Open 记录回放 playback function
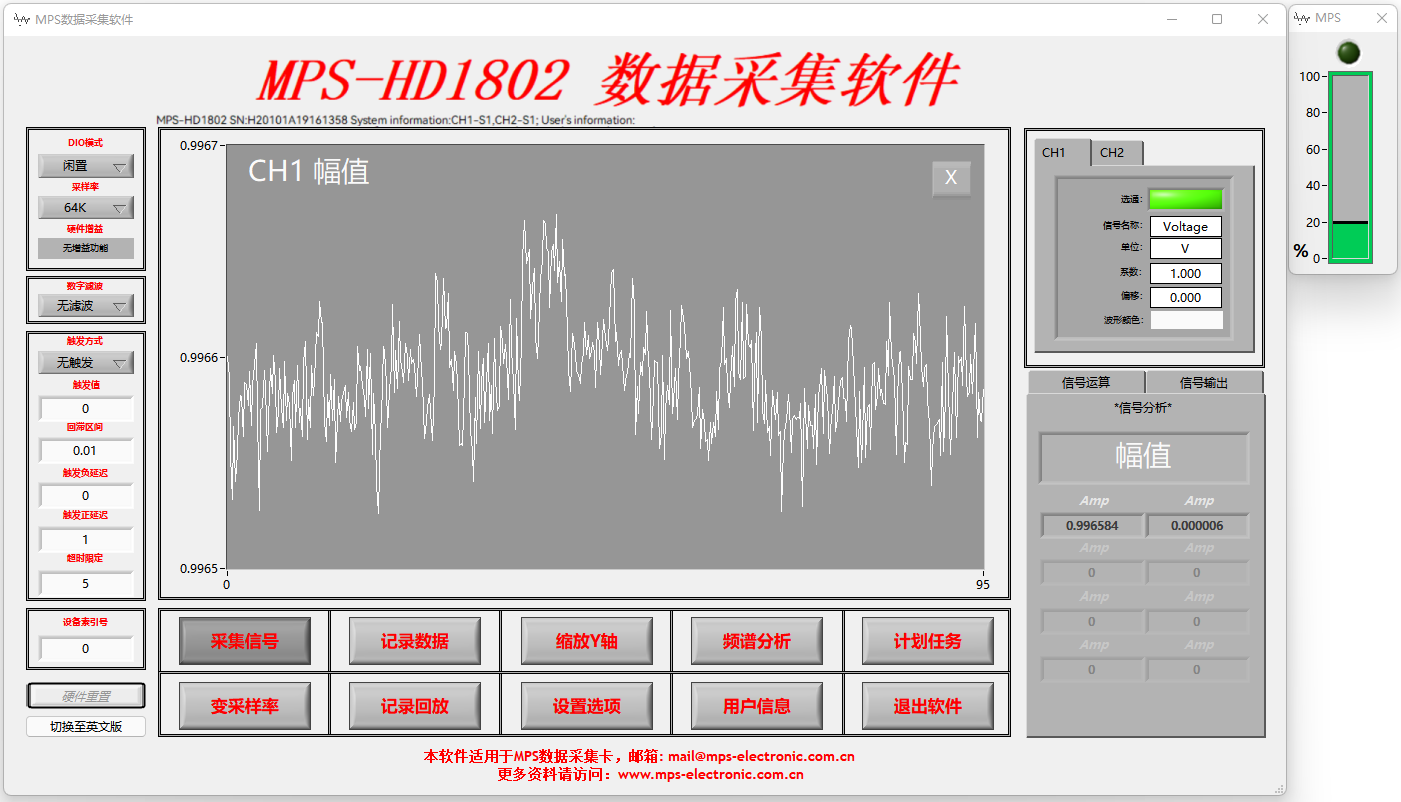Viewport: 1401px width, 802px height. tap(415, 705)
